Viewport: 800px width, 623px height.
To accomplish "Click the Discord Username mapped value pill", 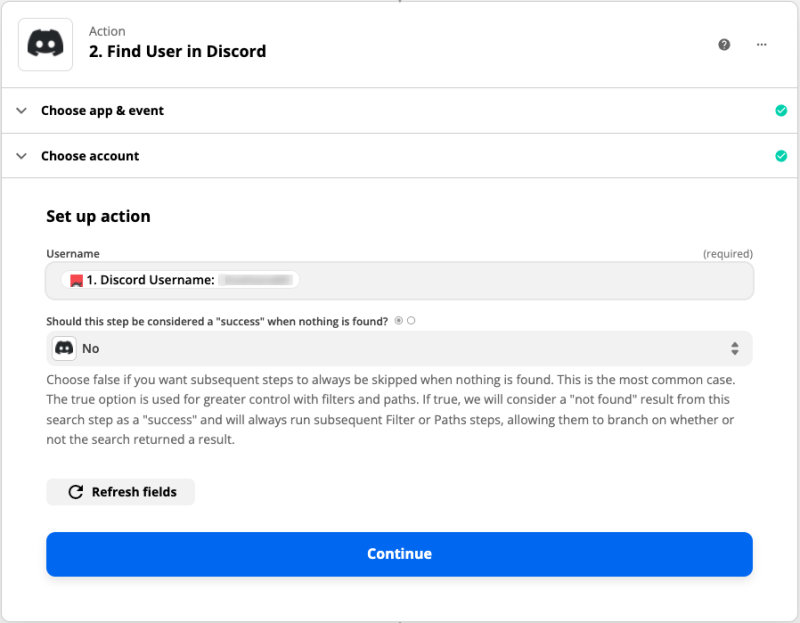I will [180, 280].
